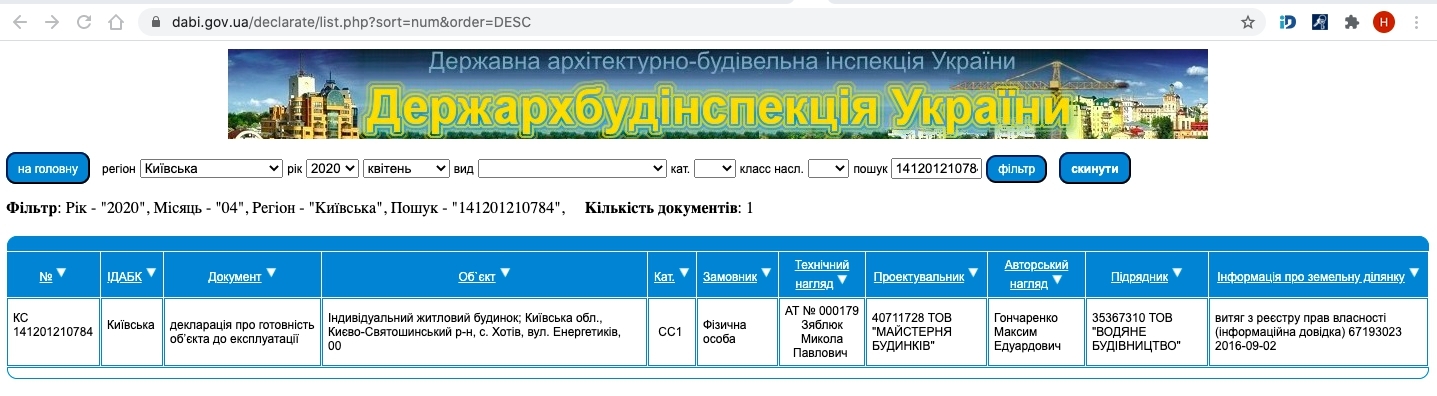This screenshot has height=396, width=1437.
Task: Open the month dropdown showing квітень
Action: tap(407, 169)
